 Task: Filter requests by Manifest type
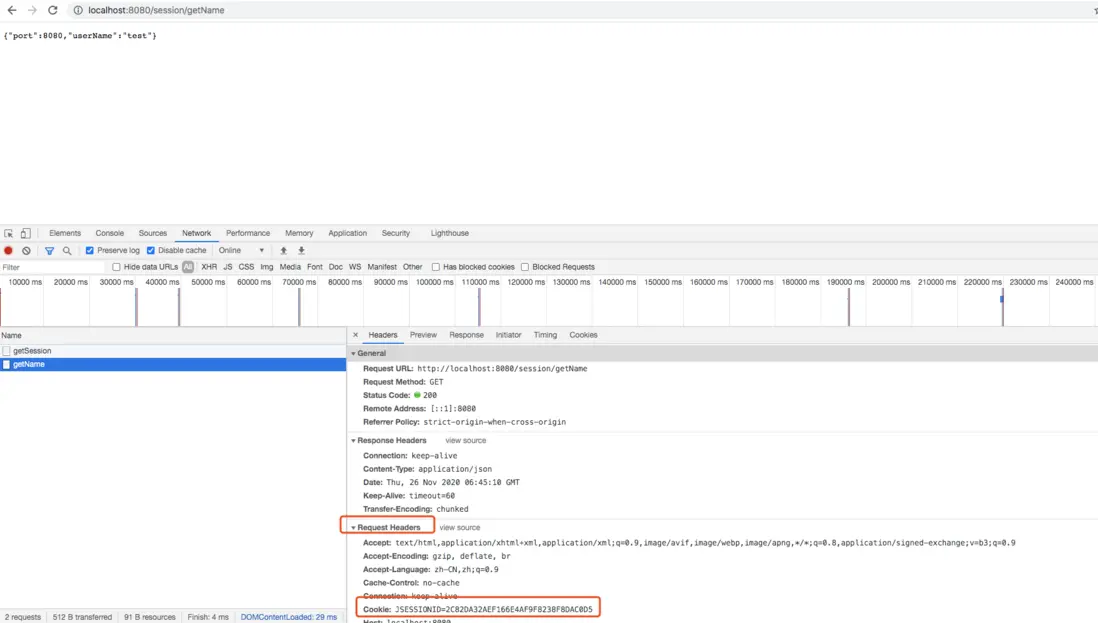click(382, 267)
